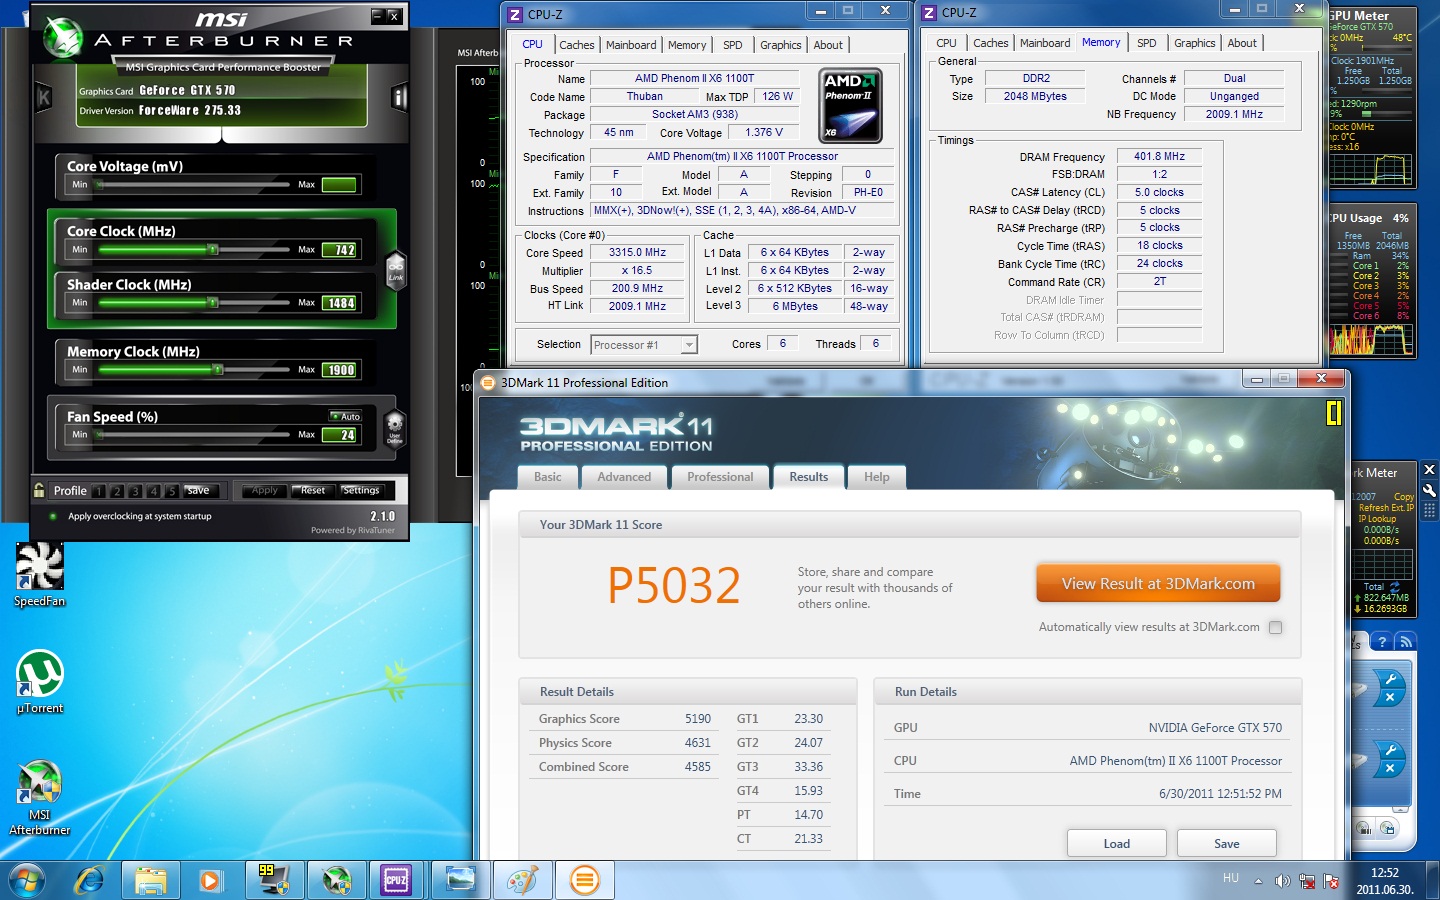This screenshot has height=900, width=1440.
Task: Click MSI Afterburner taskbar icon
Action: 336,880
